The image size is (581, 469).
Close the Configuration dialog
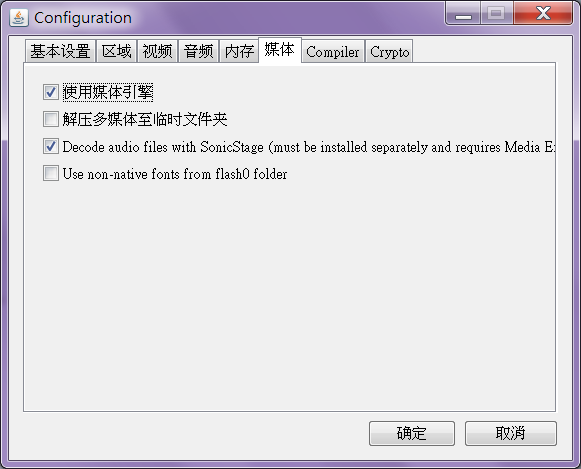click(543, 13)
